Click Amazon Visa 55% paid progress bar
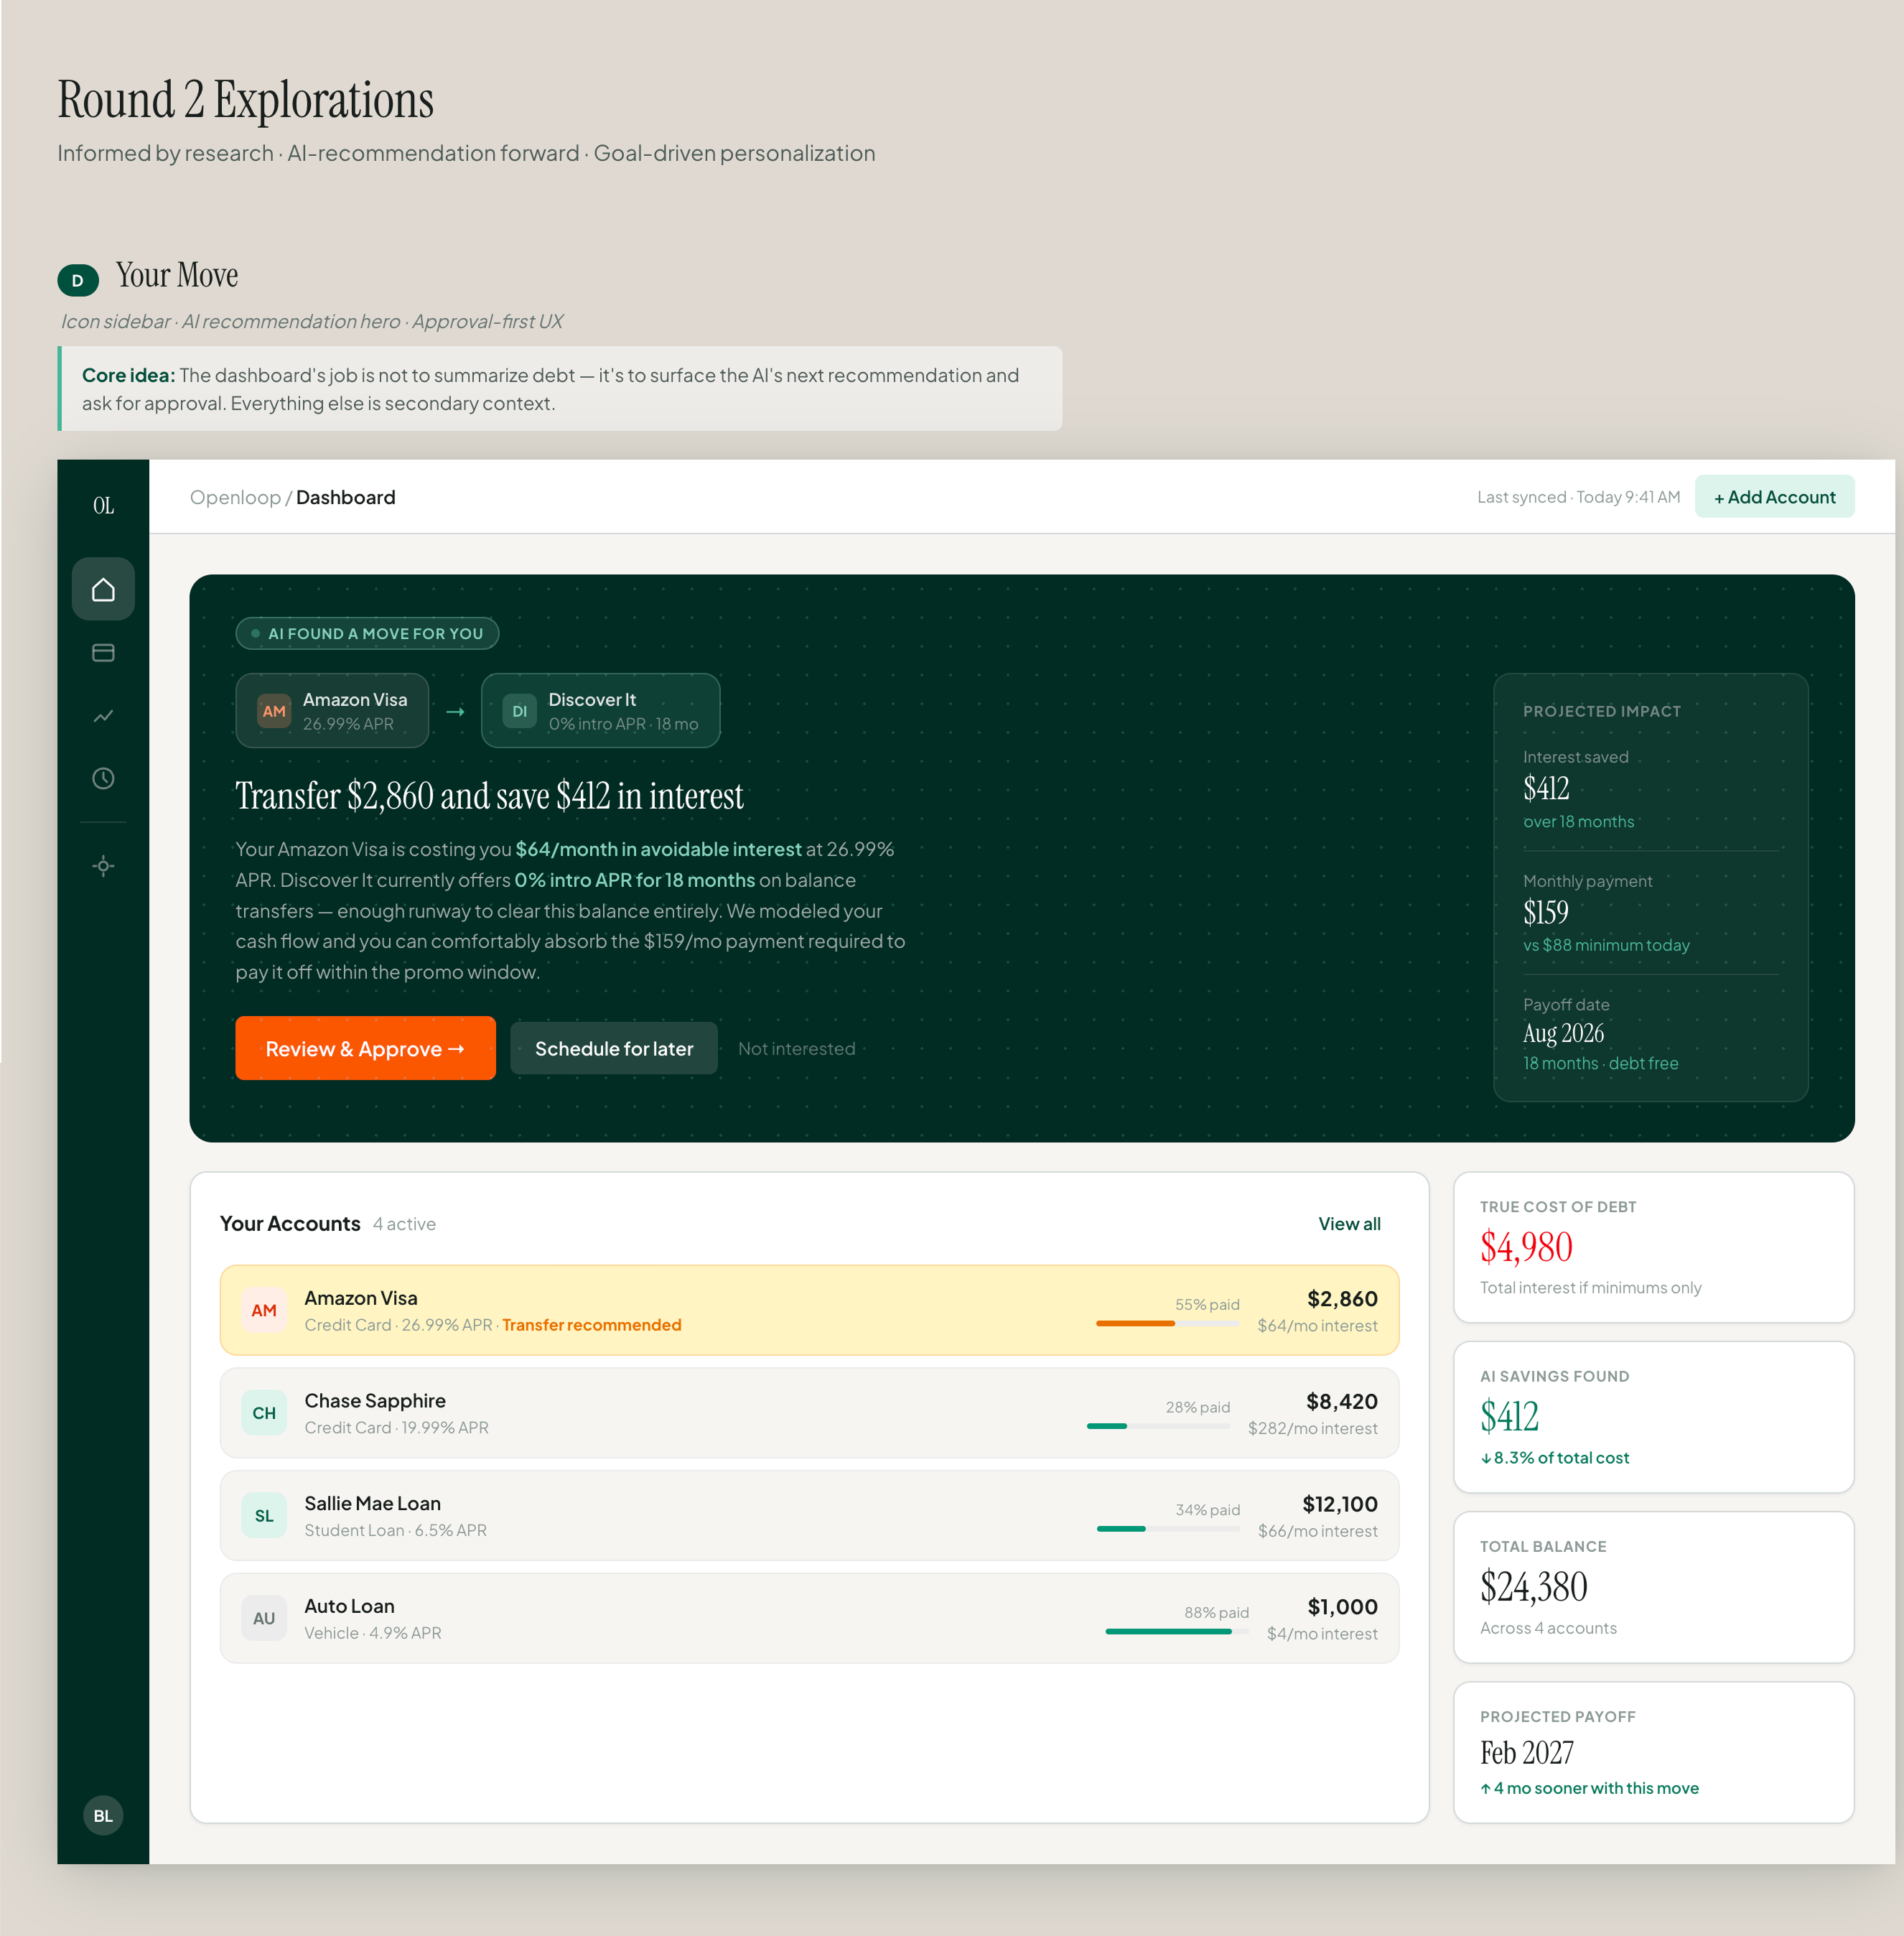This screenshot has height=1936, width=1904. (1168, 1324)
